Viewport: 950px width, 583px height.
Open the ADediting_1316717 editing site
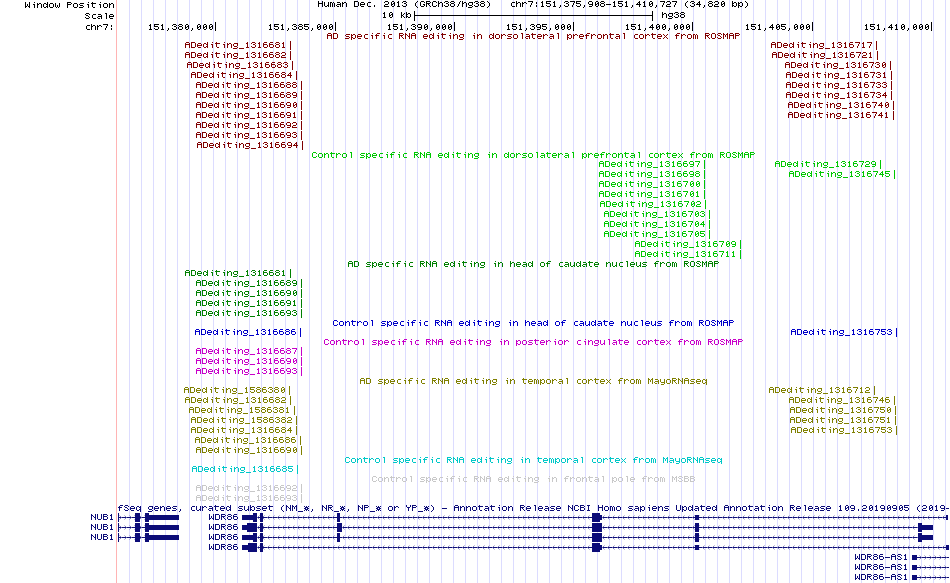tap(822, 45)
